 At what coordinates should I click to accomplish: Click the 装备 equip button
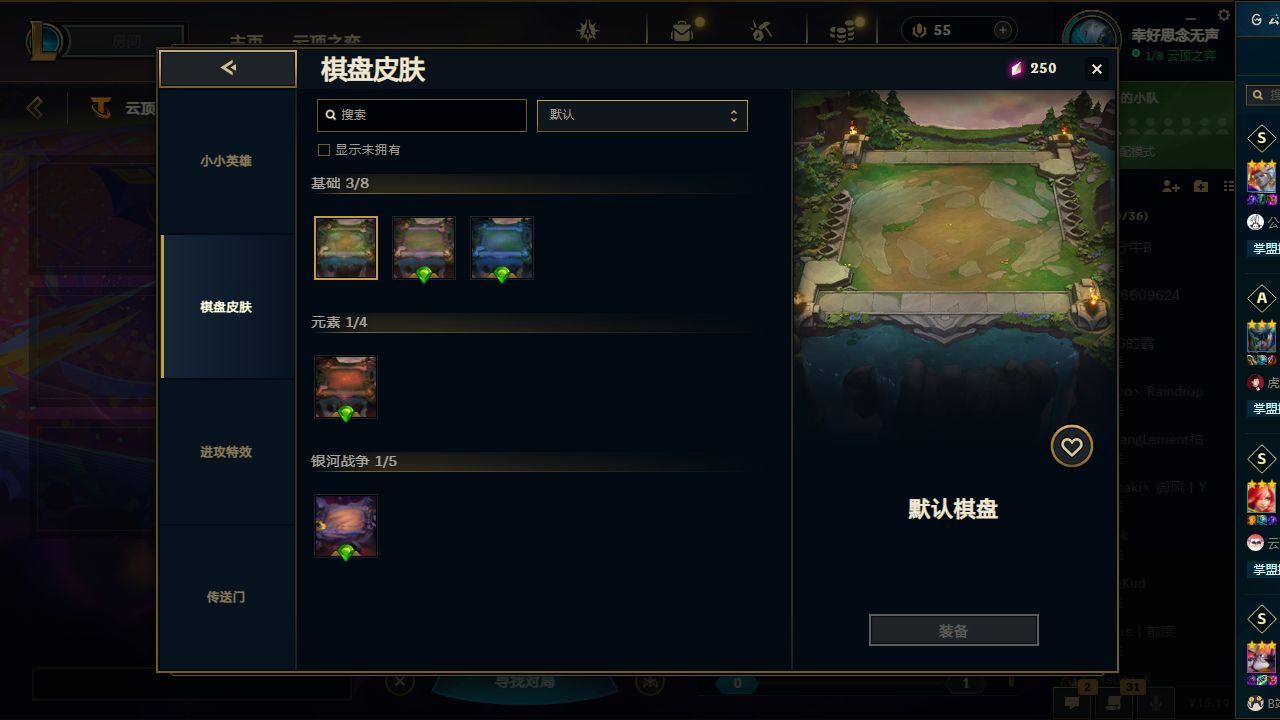[x=954, y=631]
